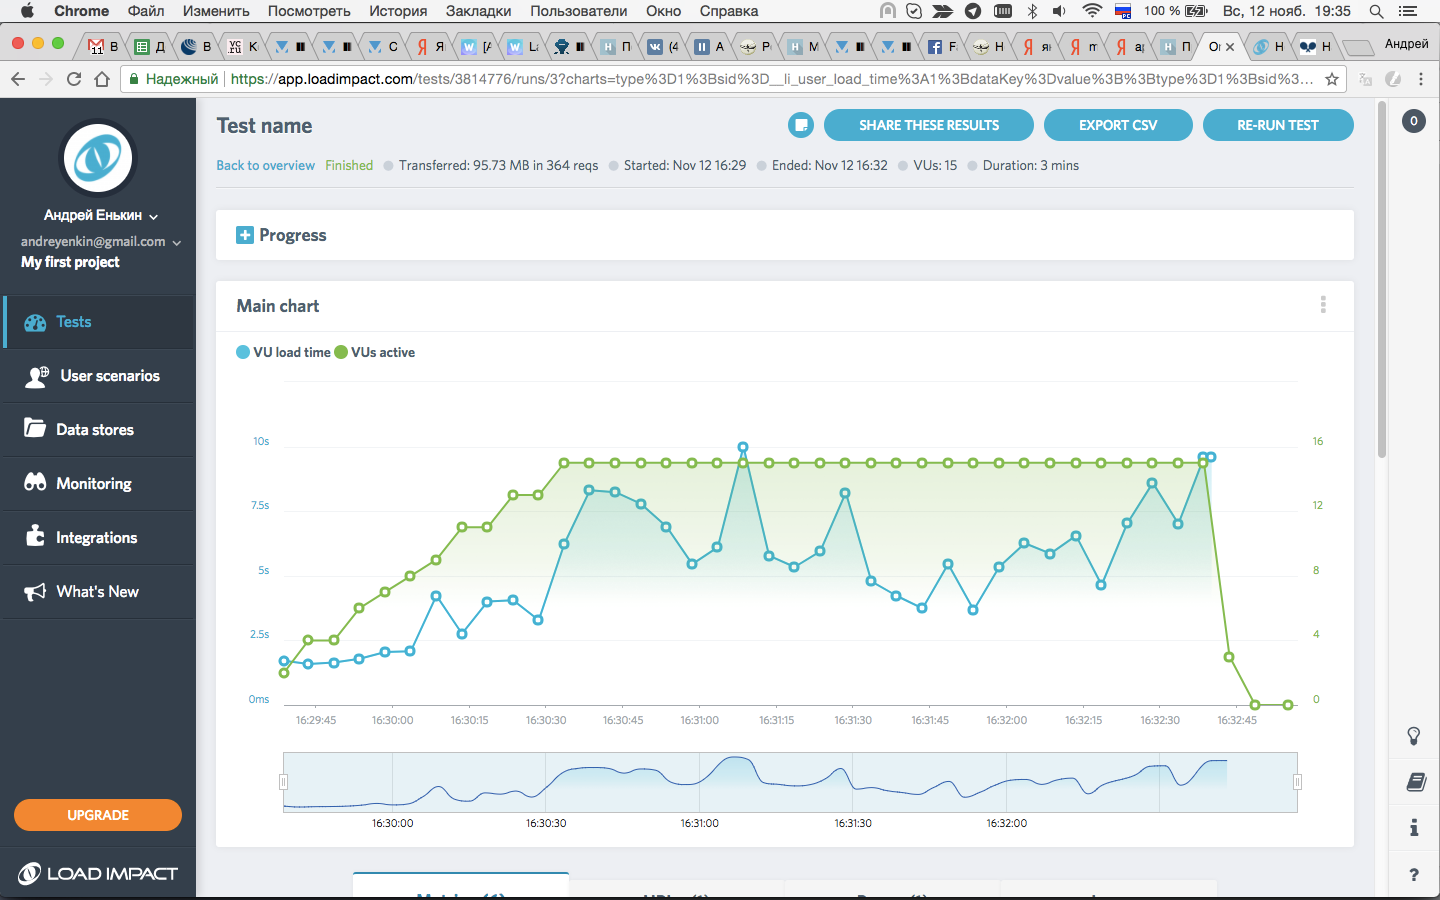Image resolution: width=1440 pixels, height=900 pixels.
Task: Click Ended: Nov 12 16:32 text
Action: click(830, 165)
